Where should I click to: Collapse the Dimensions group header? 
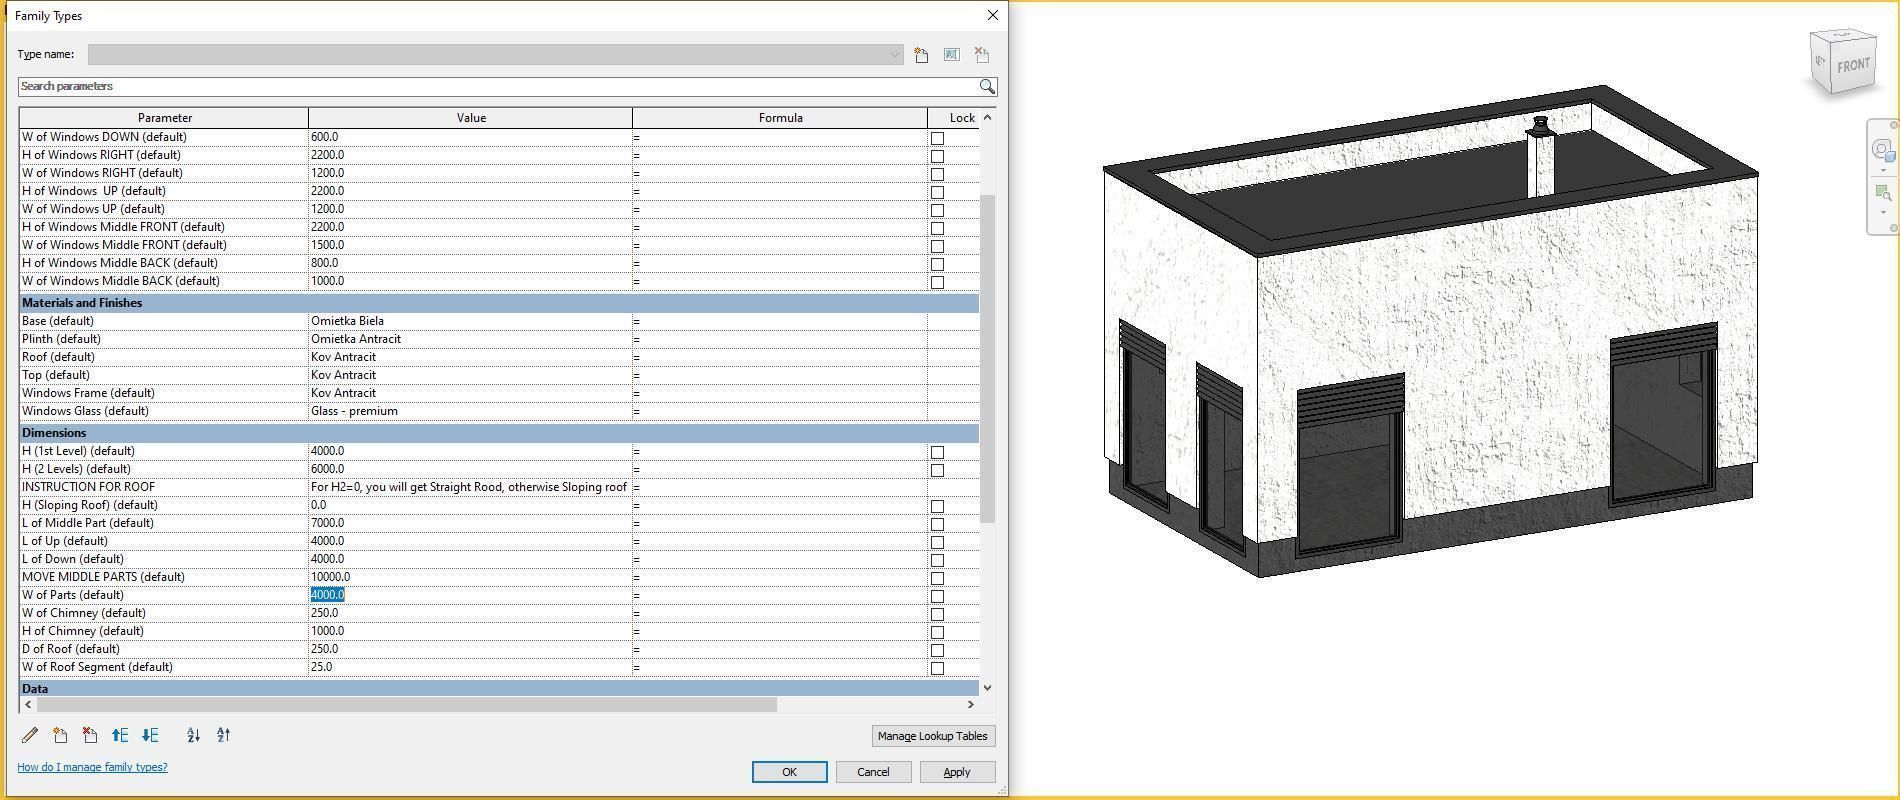click(x=499, y=433)
